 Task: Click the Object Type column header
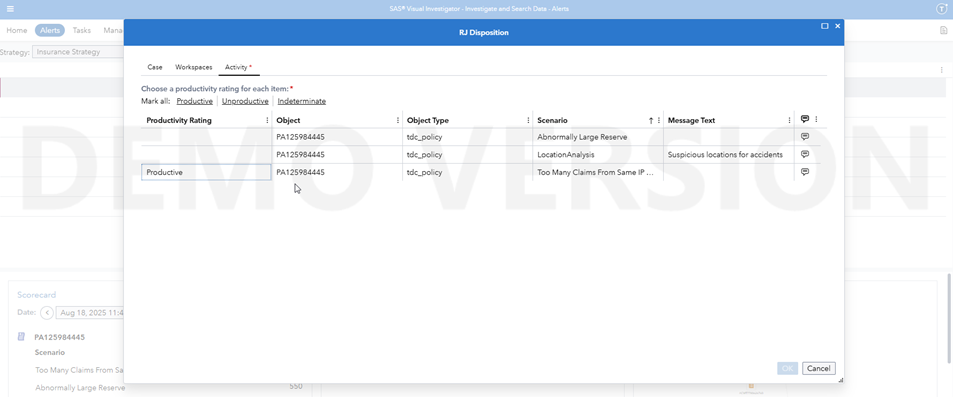(428, 120)
